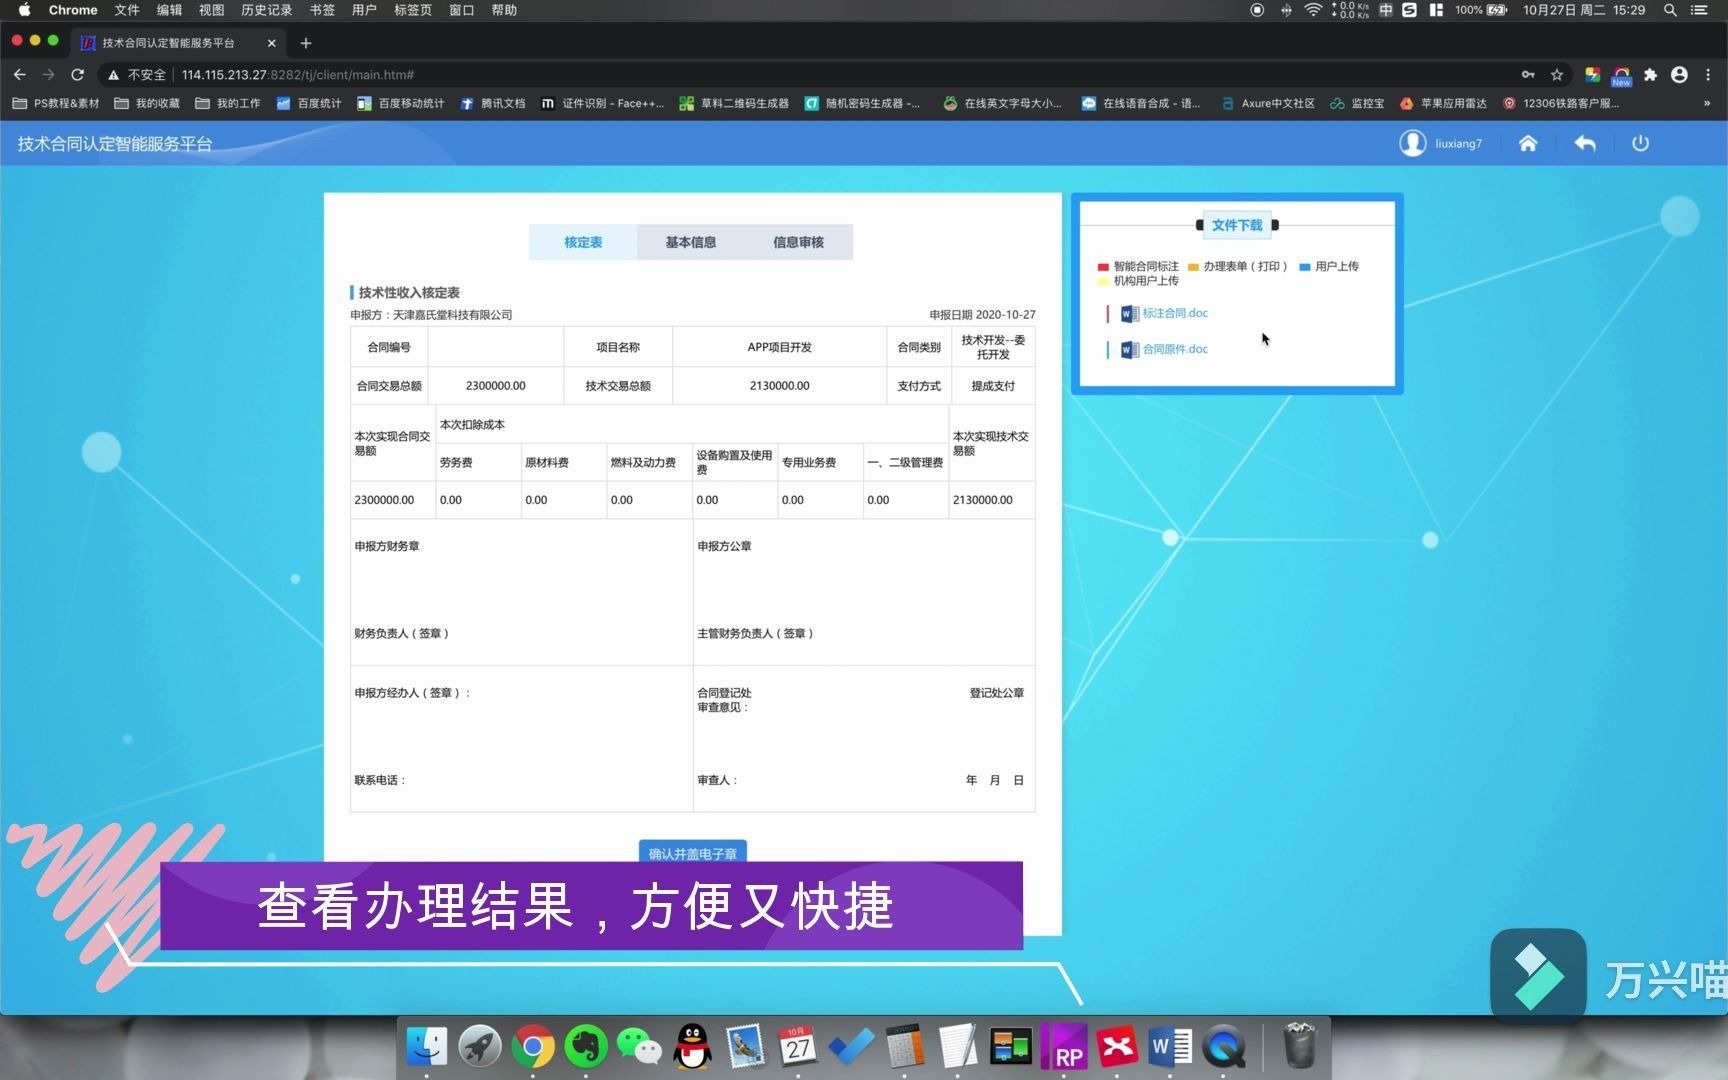Switch to the 信息审核 tab
This screenshot has height=1080, width=1728.
point(798,242)
